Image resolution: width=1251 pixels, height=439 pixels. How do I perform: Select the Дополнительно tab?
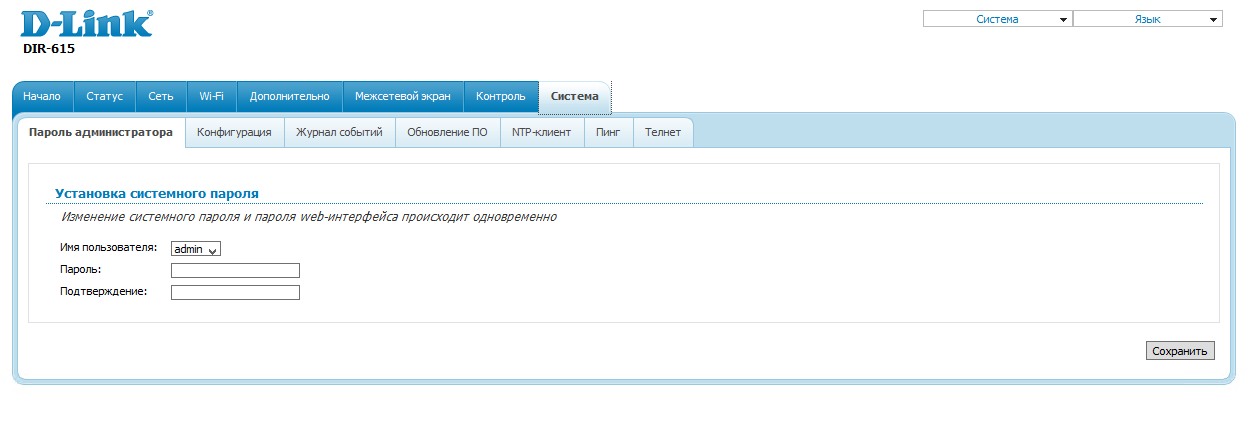[x=289, y=96]
